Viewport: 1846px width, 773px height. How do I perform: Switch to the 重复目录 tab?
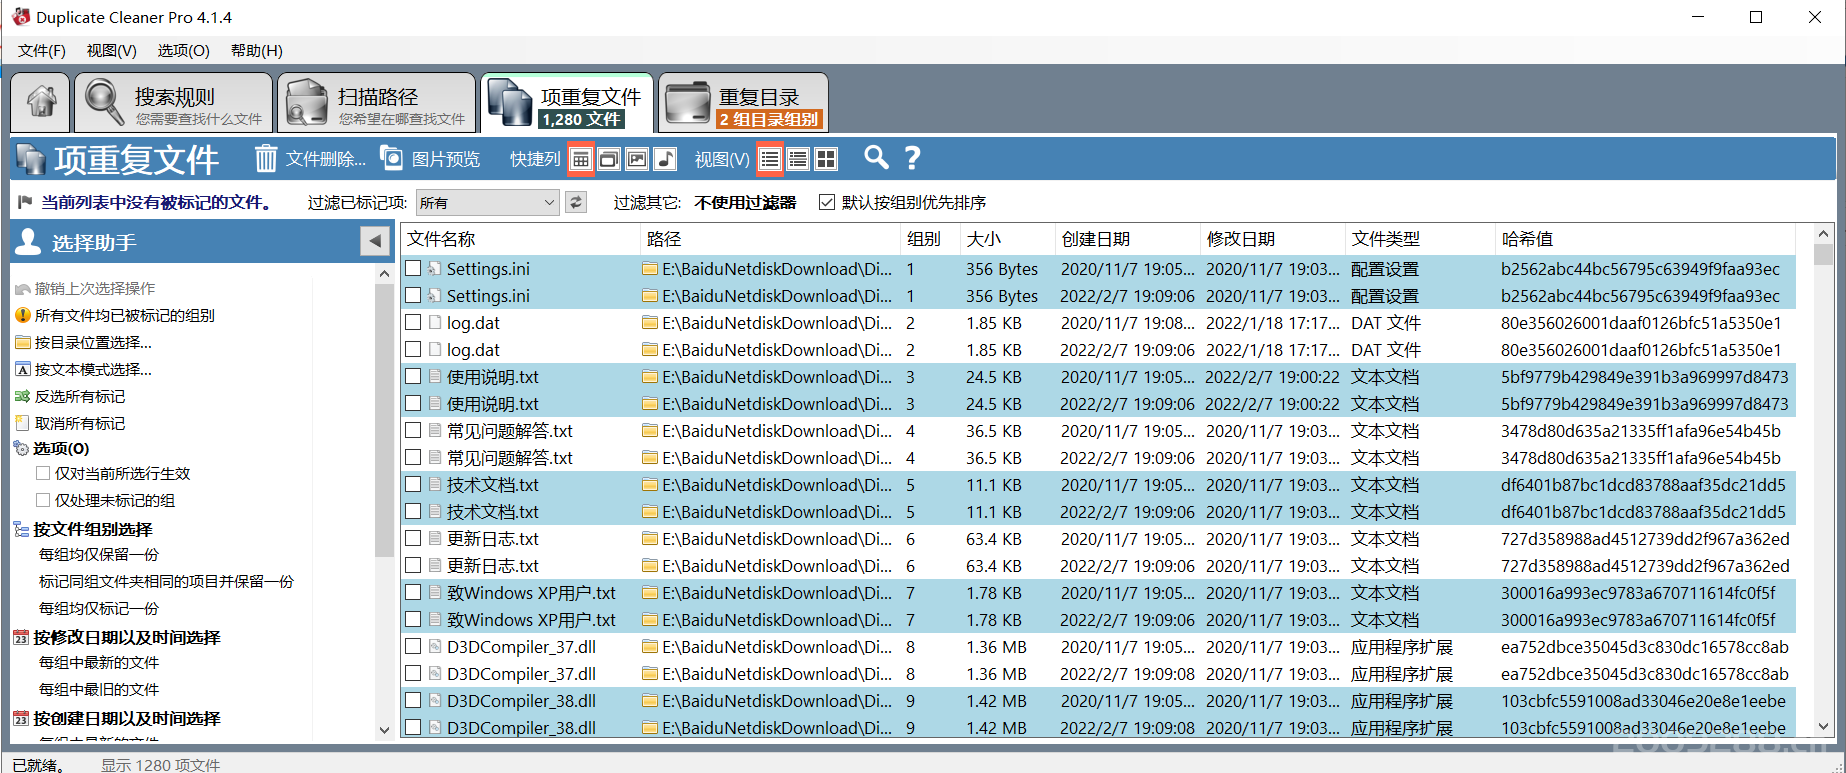[x=743, y=103]
